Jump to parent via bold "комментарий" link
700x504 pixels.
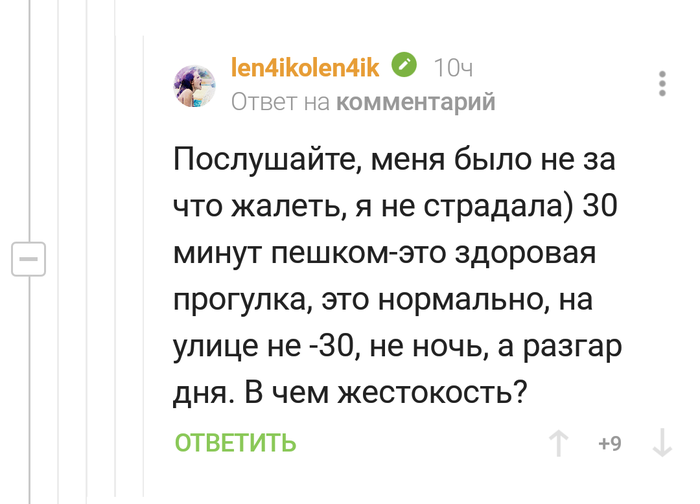coord(416,101)
